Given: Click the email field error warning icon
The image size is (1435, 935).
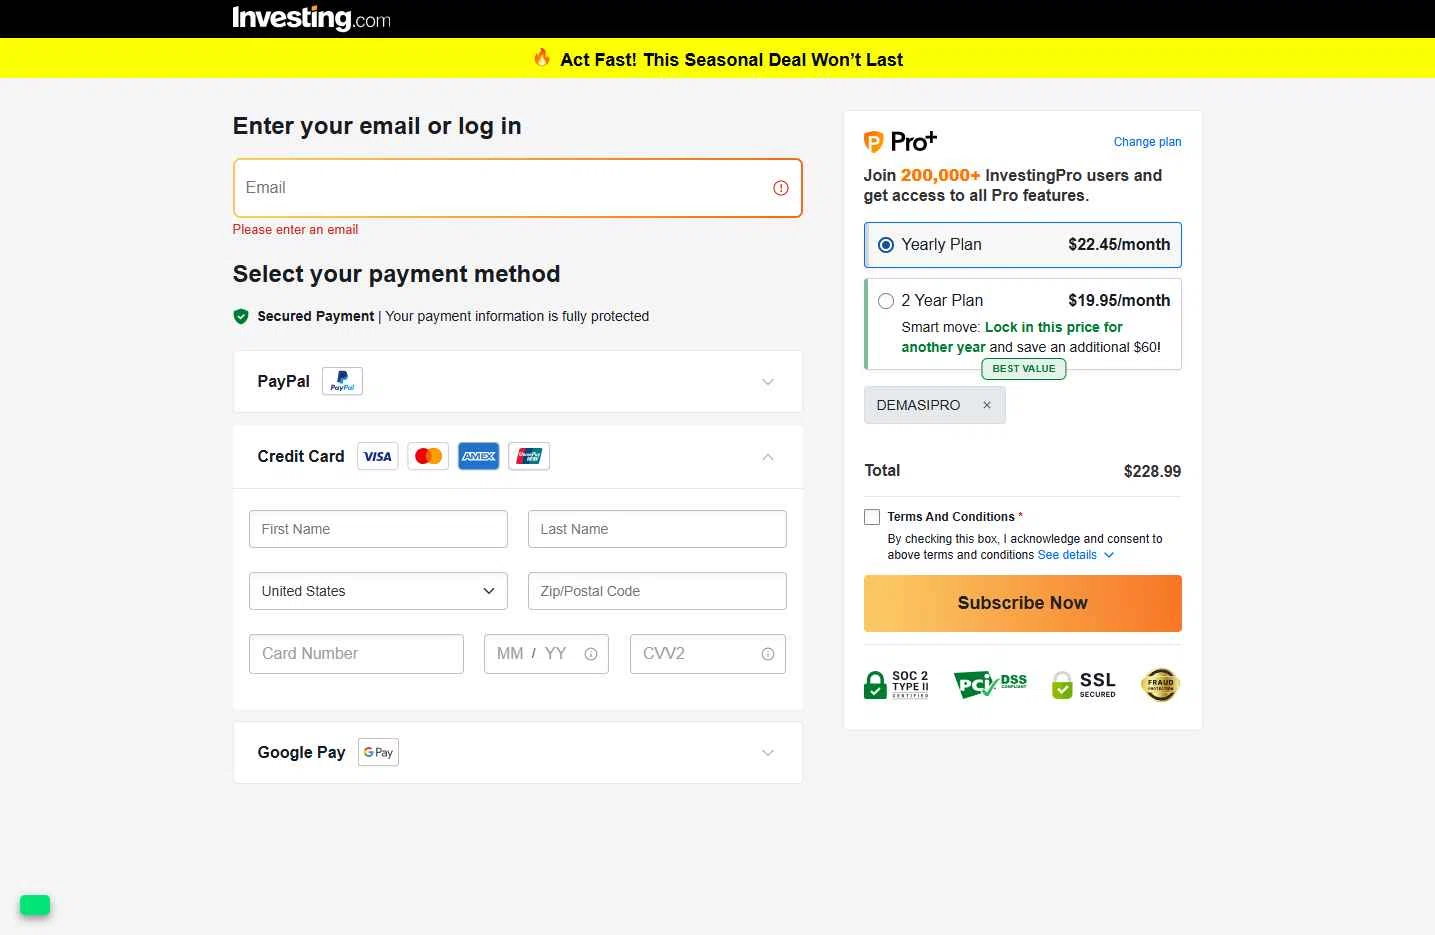Looking at the screenshot, I should tap(781, 188).
